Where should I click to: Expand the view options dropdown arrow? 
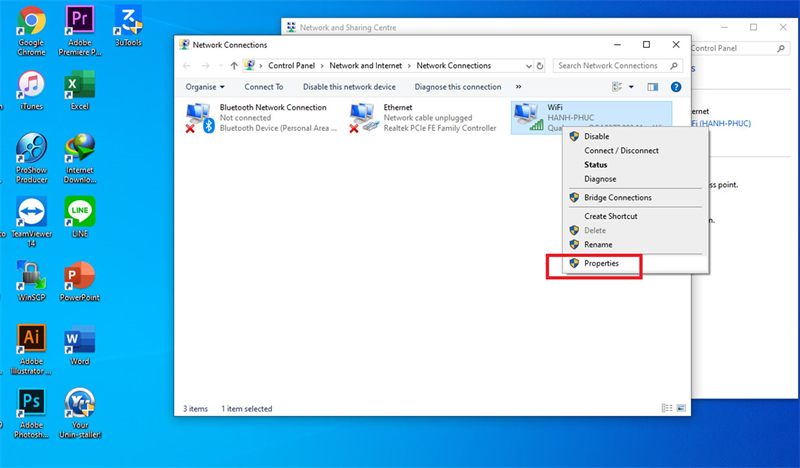tap(631, 87)
